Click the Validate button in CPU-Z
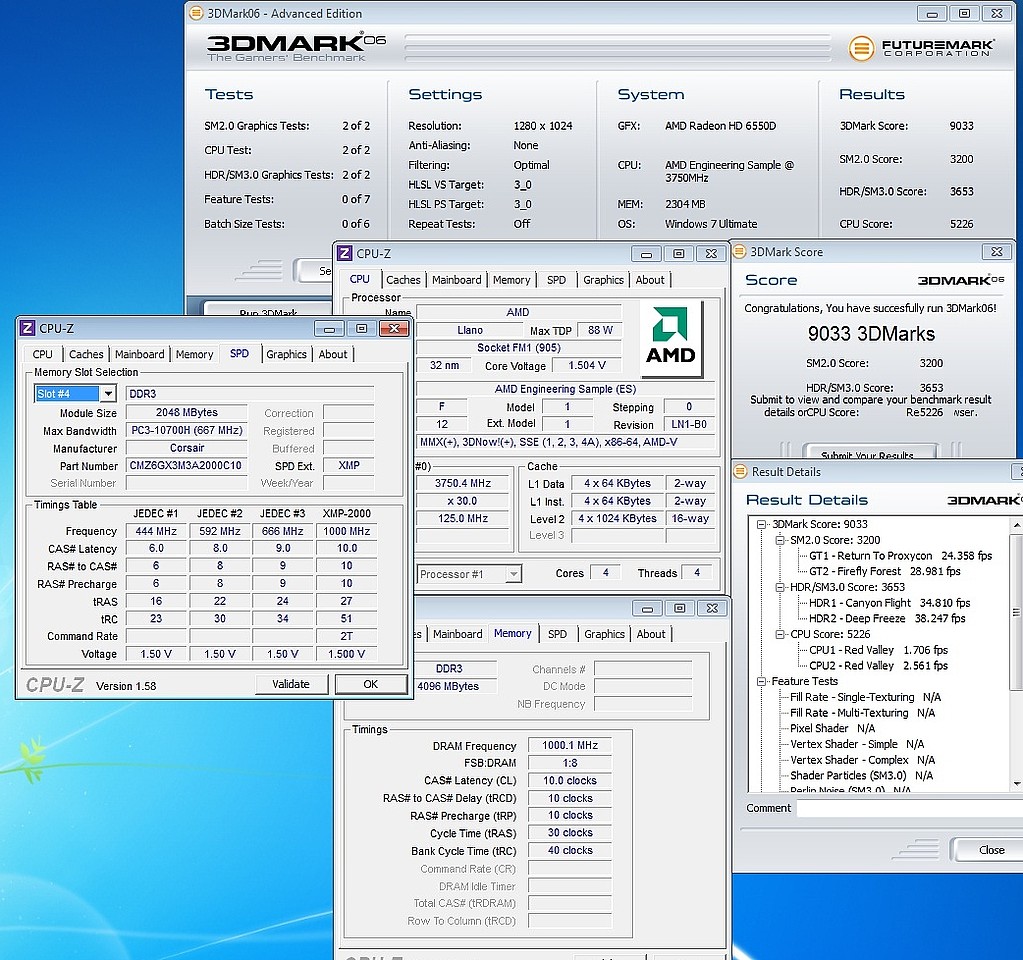Image resolution: width=1023 pixels, height=960 pixels. (x=291, y=684)
